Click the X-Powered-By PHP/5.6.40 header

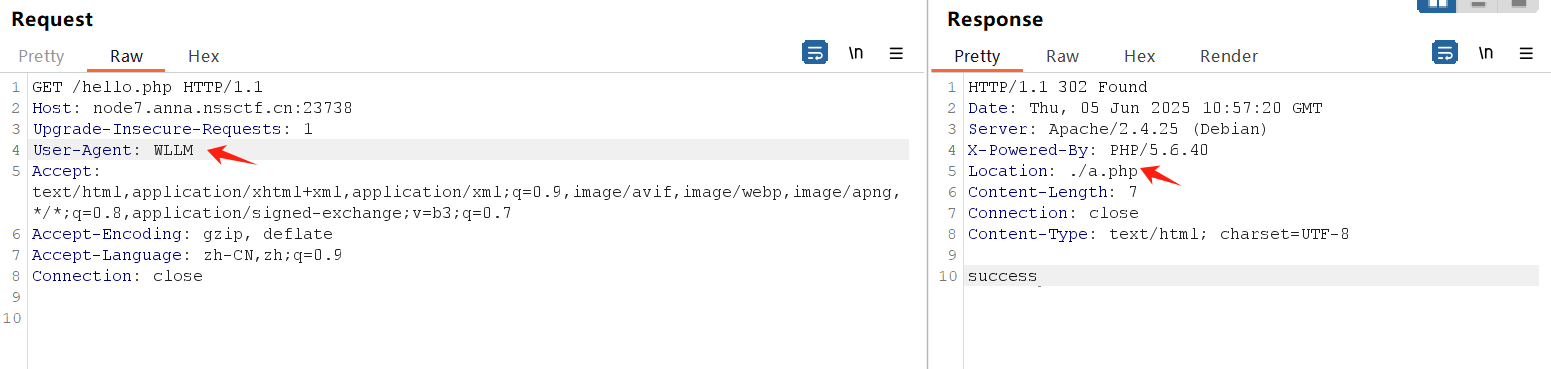pos(1087,150)
